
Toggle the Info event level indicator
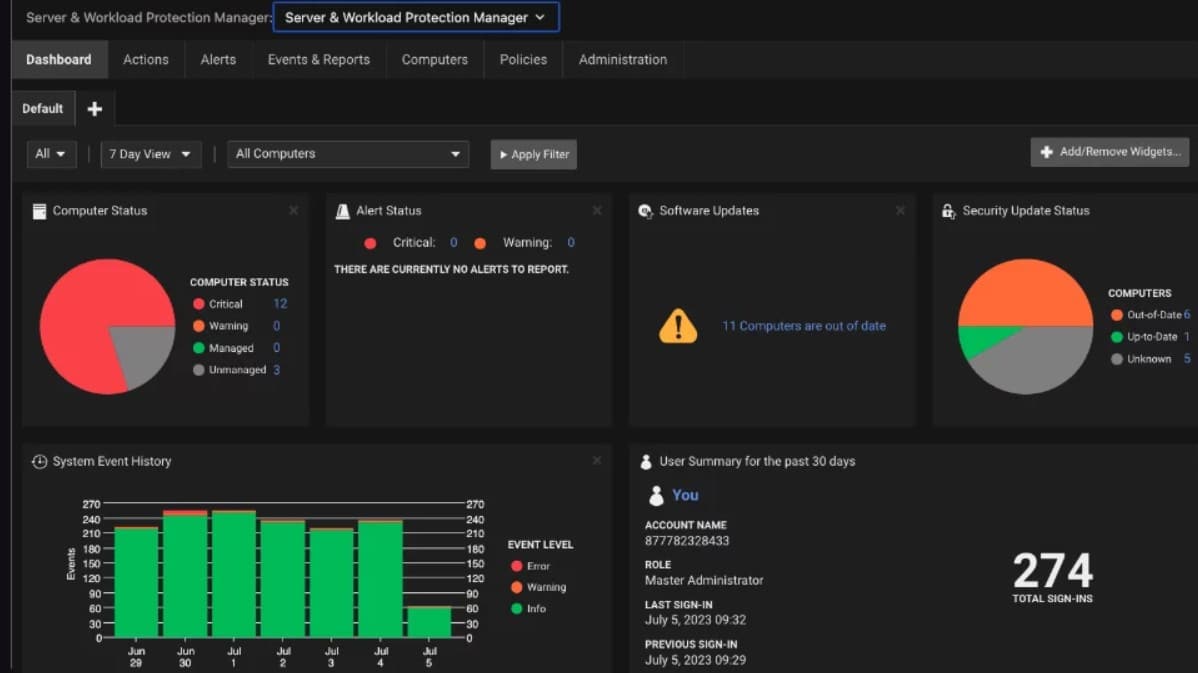[x=516, y=609]
